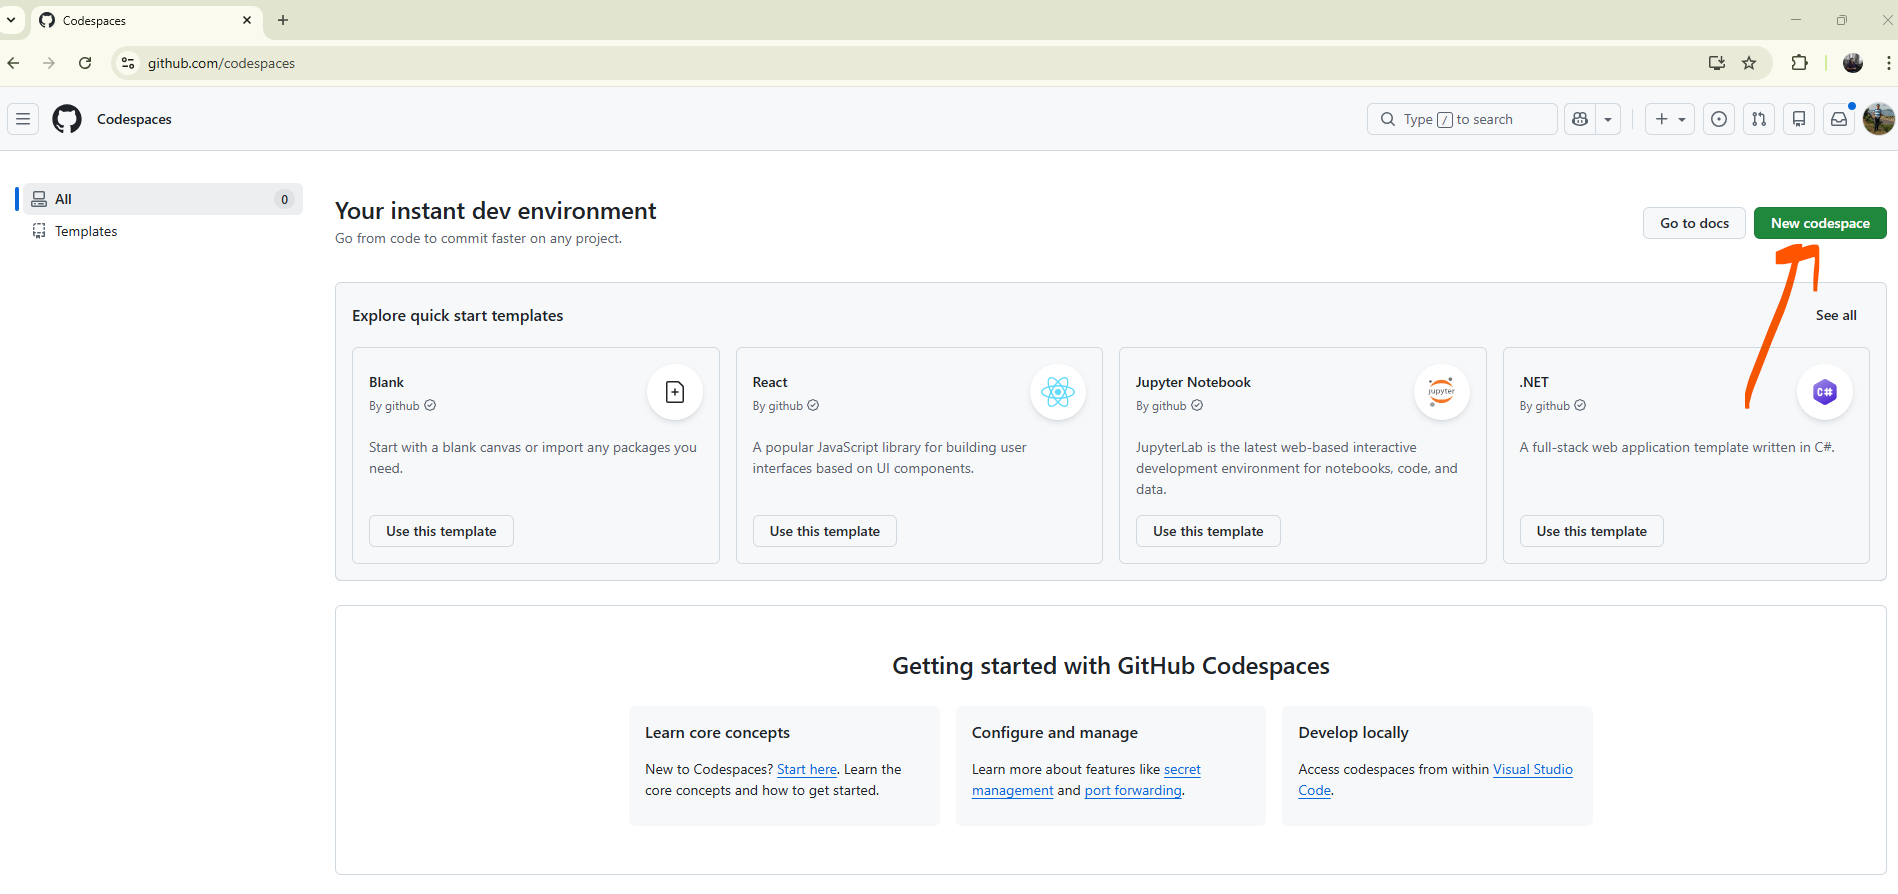Bookmark this page with the star icon
The width and height of the screenshot is (1898, 894).
[1749, 63]
